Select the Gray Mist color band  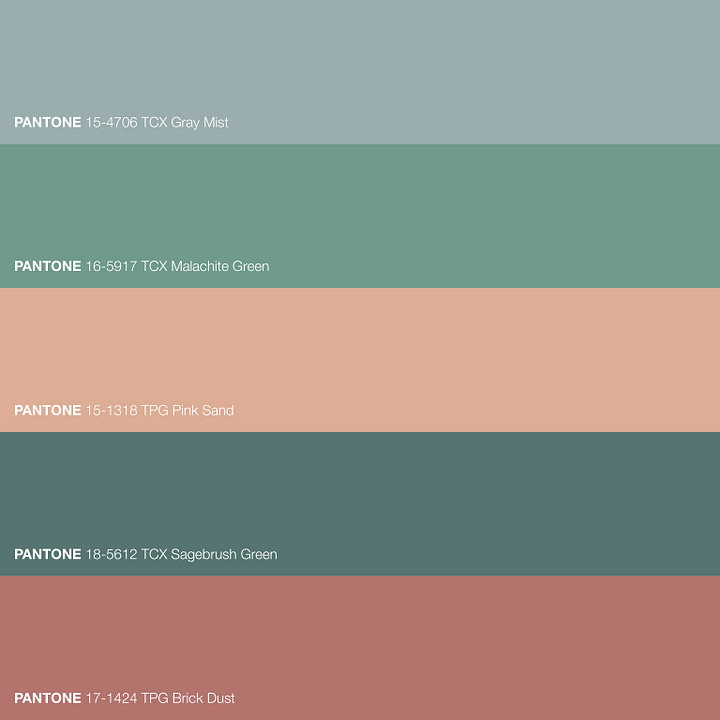tap(360, 72)
